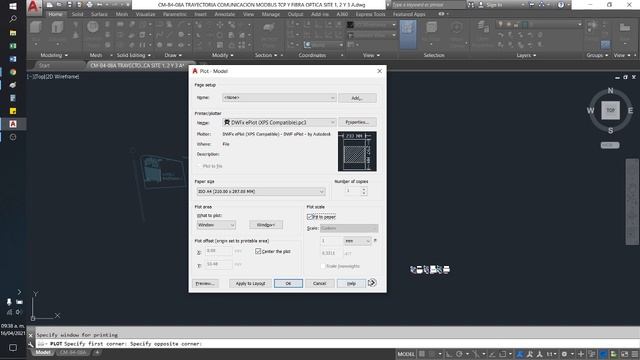Viewport: 640px width, 360px height.
Task: Click the E compass letter on ViewCube
Action: click(630, 111)
